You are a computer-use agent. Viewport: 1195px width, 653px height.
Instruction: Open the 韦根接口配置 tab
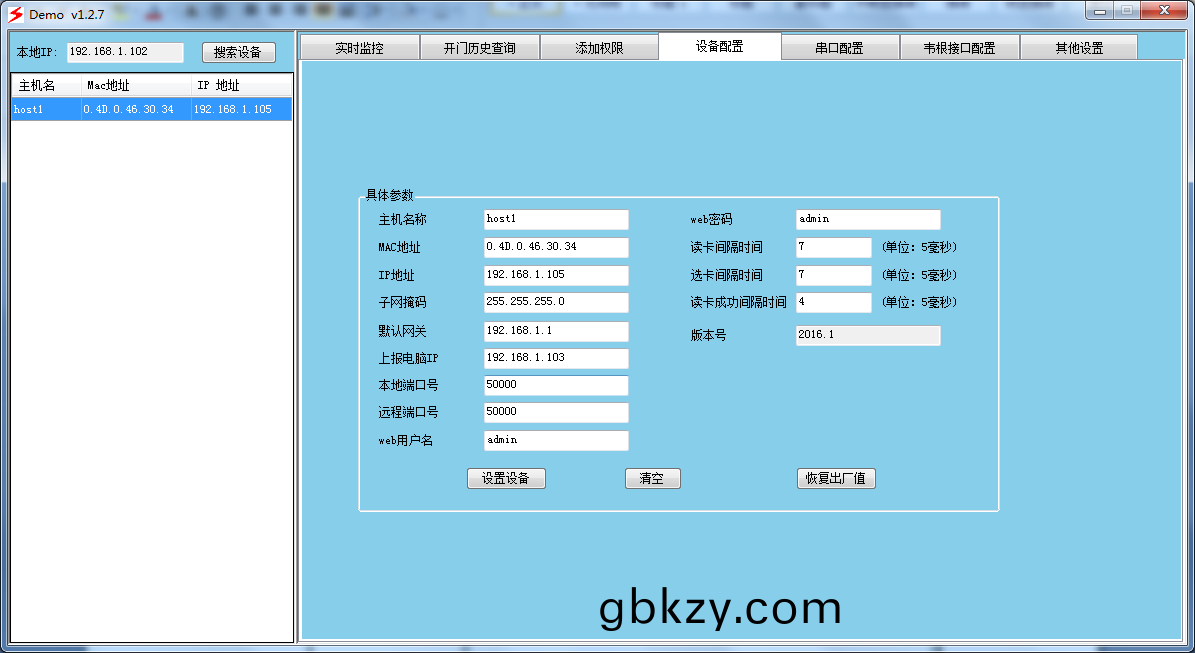959,48
